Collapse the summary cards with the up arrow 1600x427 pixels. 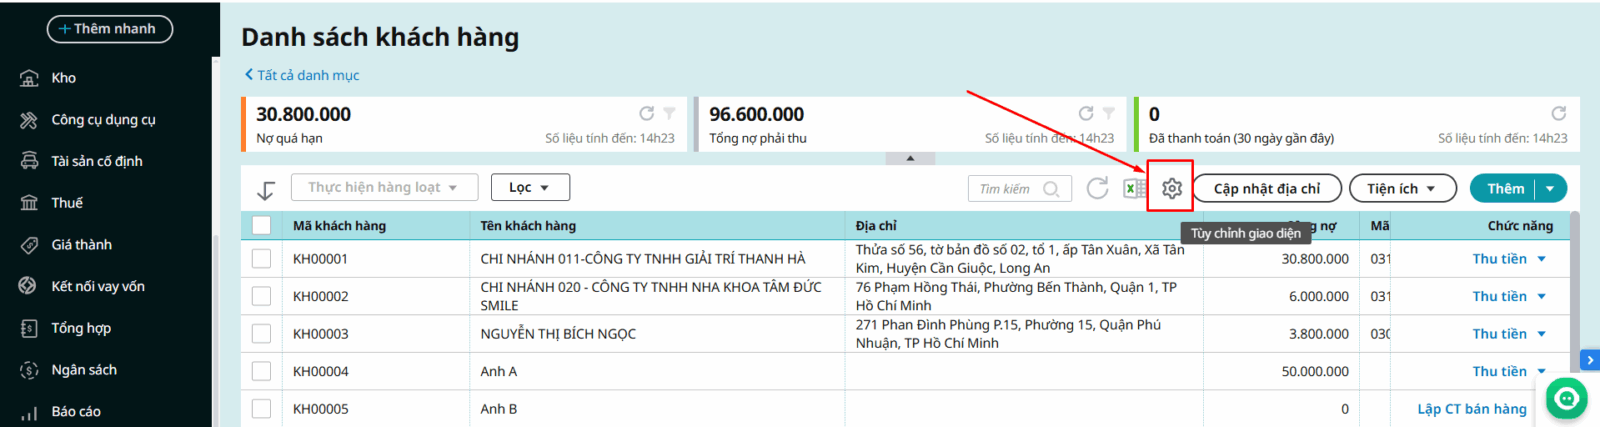pyautogui.click(x=910, y=158)
